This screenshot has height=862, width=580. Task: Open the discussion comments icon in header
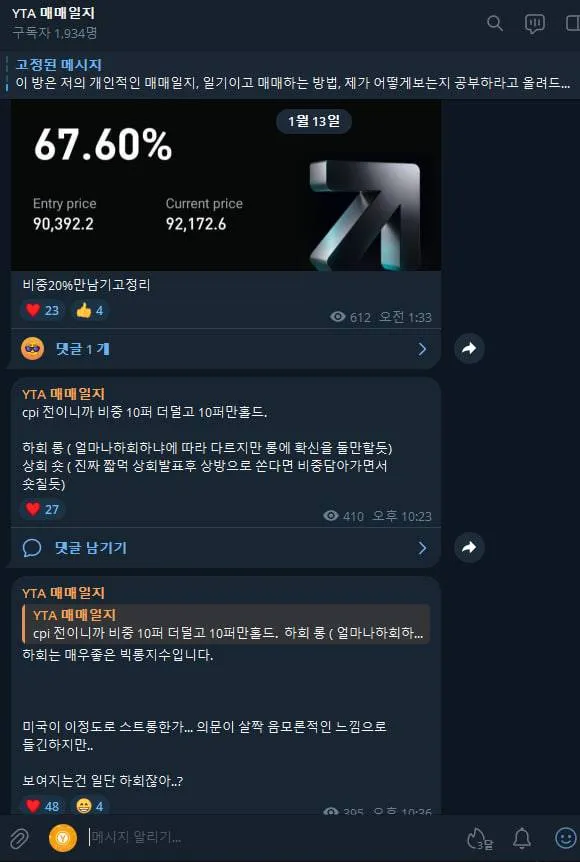pos(534,23)
